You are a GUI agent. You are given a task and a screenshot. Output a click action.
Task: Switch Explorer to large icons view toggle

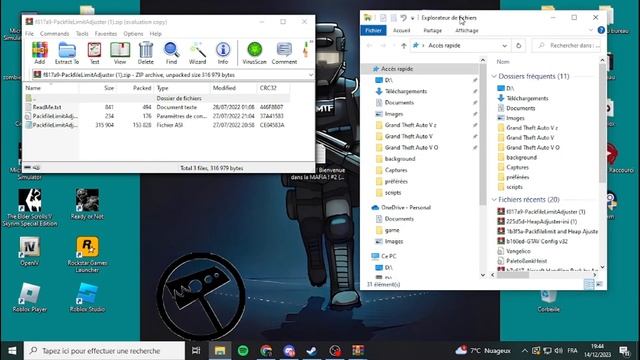point(599,284)
